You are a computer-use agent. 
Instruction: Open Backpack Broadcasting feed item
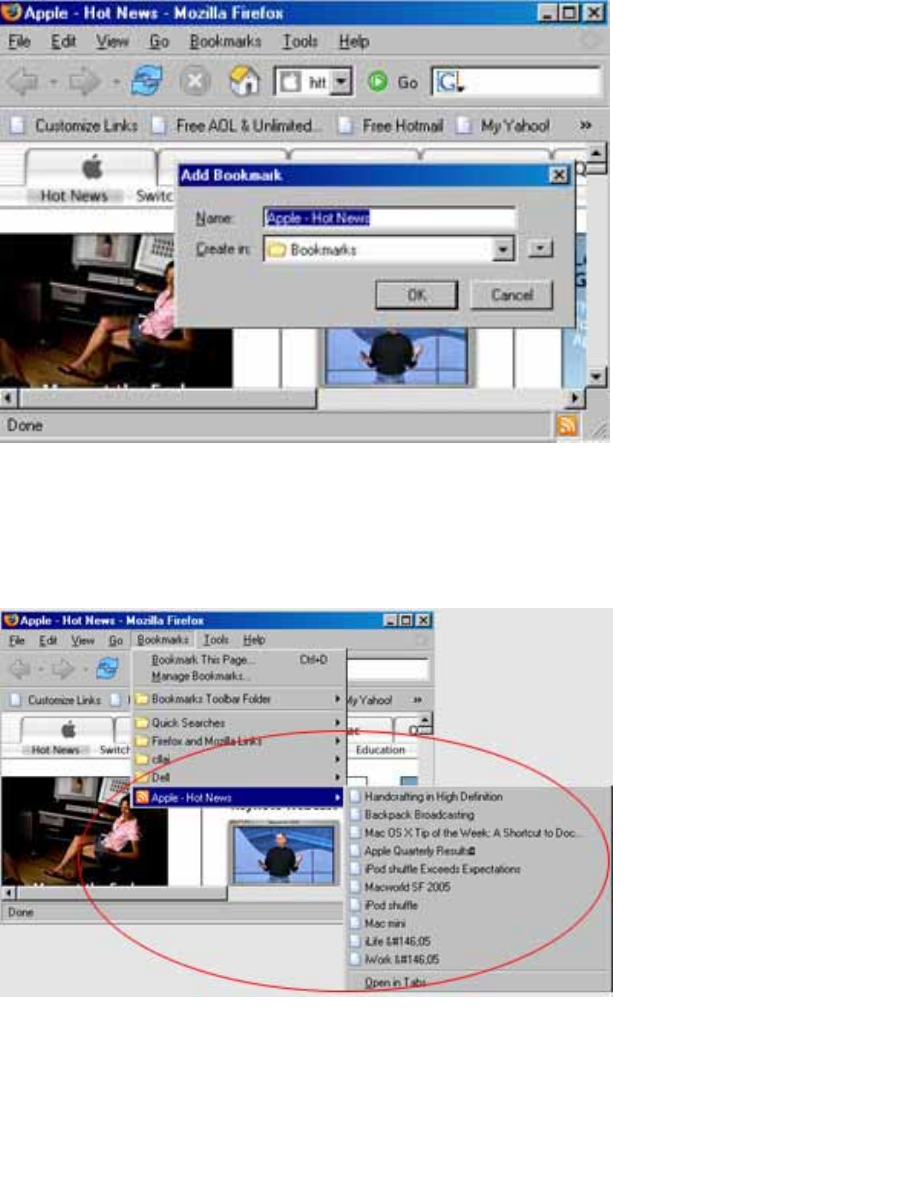(x=419, y=815)
